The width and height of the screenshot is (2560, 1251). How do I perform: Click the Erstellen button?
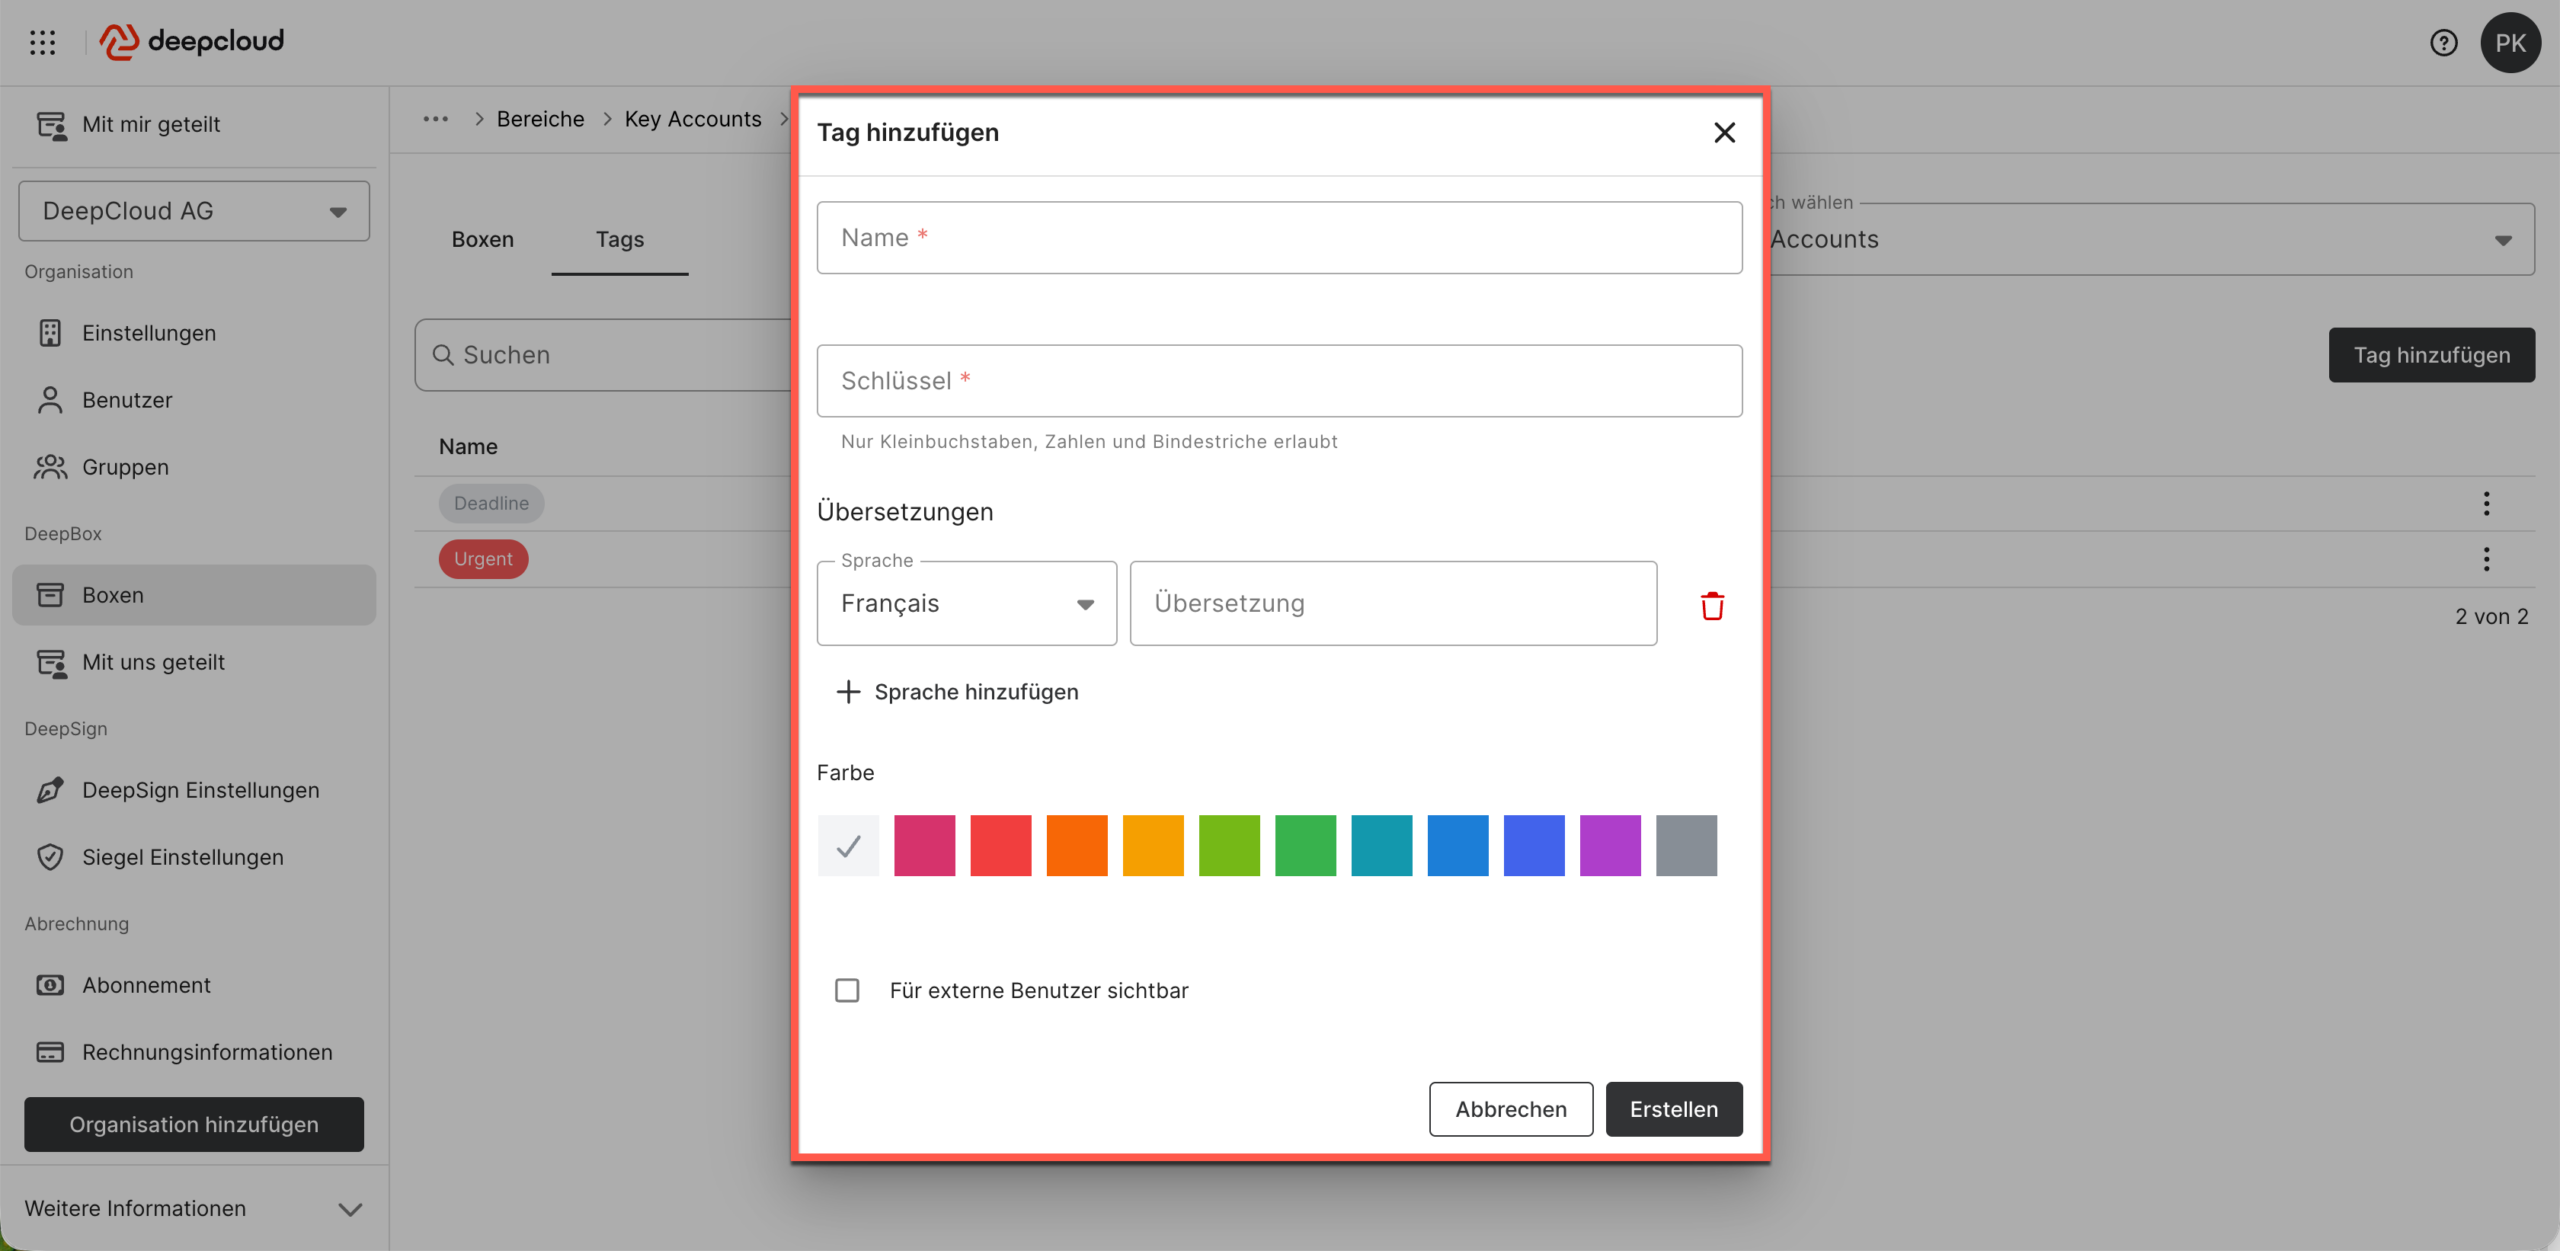[x=1673, y=1109]
